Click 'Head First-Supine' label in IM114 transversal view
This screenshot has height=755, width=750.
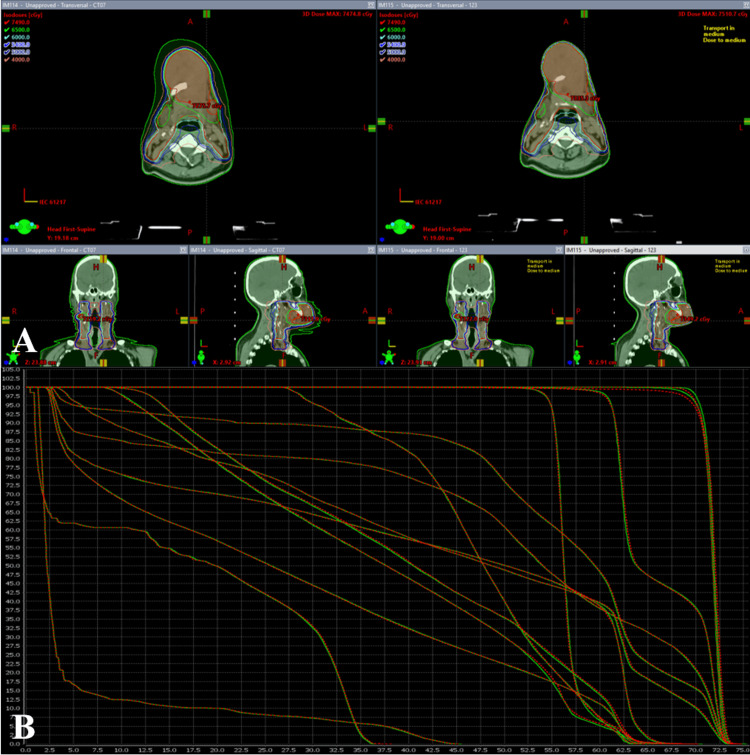(71, 229)
